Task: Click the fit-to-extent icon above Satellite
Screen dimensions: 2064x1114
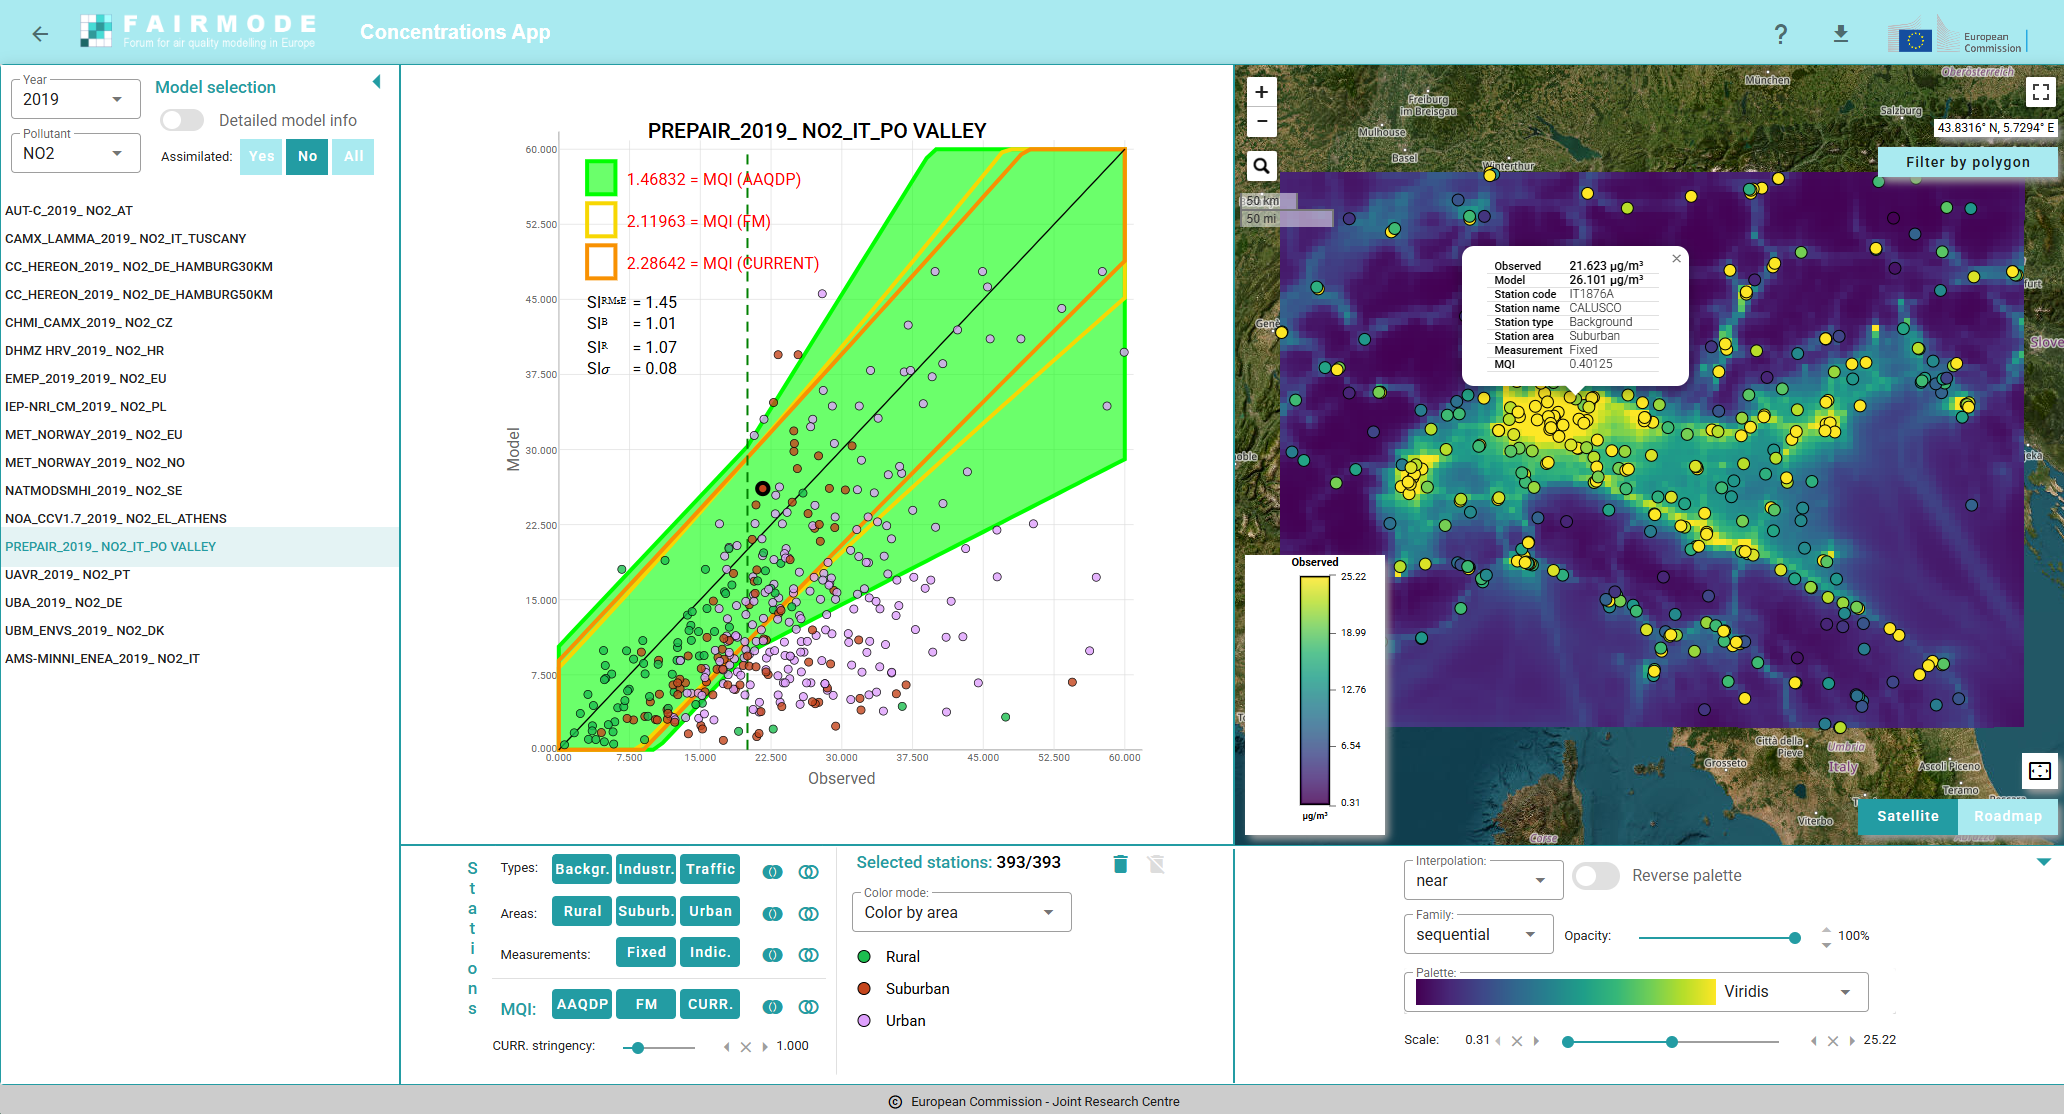Action: 2040,771
